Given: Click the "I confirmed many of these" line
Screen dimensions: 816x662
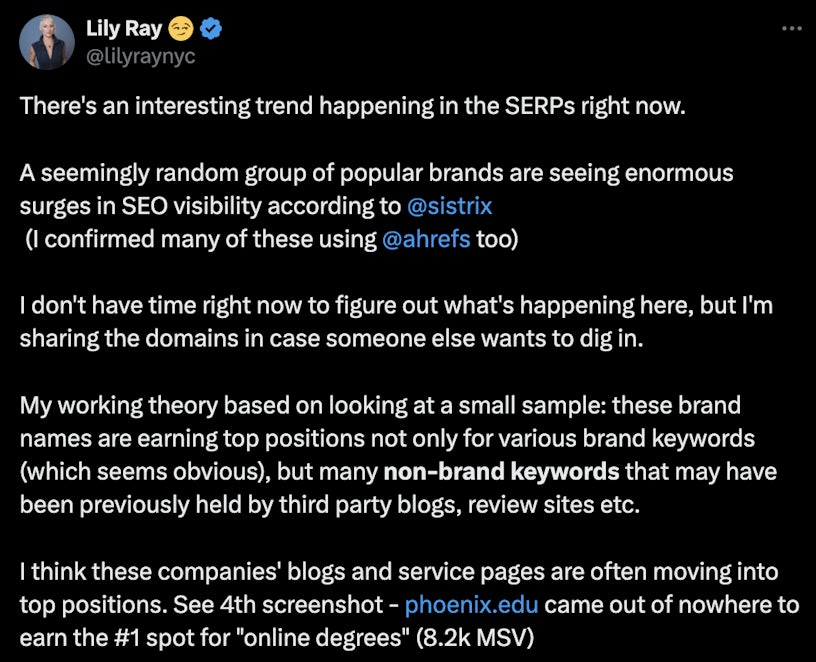Looking at the screenshot, I should click(200, 241).
